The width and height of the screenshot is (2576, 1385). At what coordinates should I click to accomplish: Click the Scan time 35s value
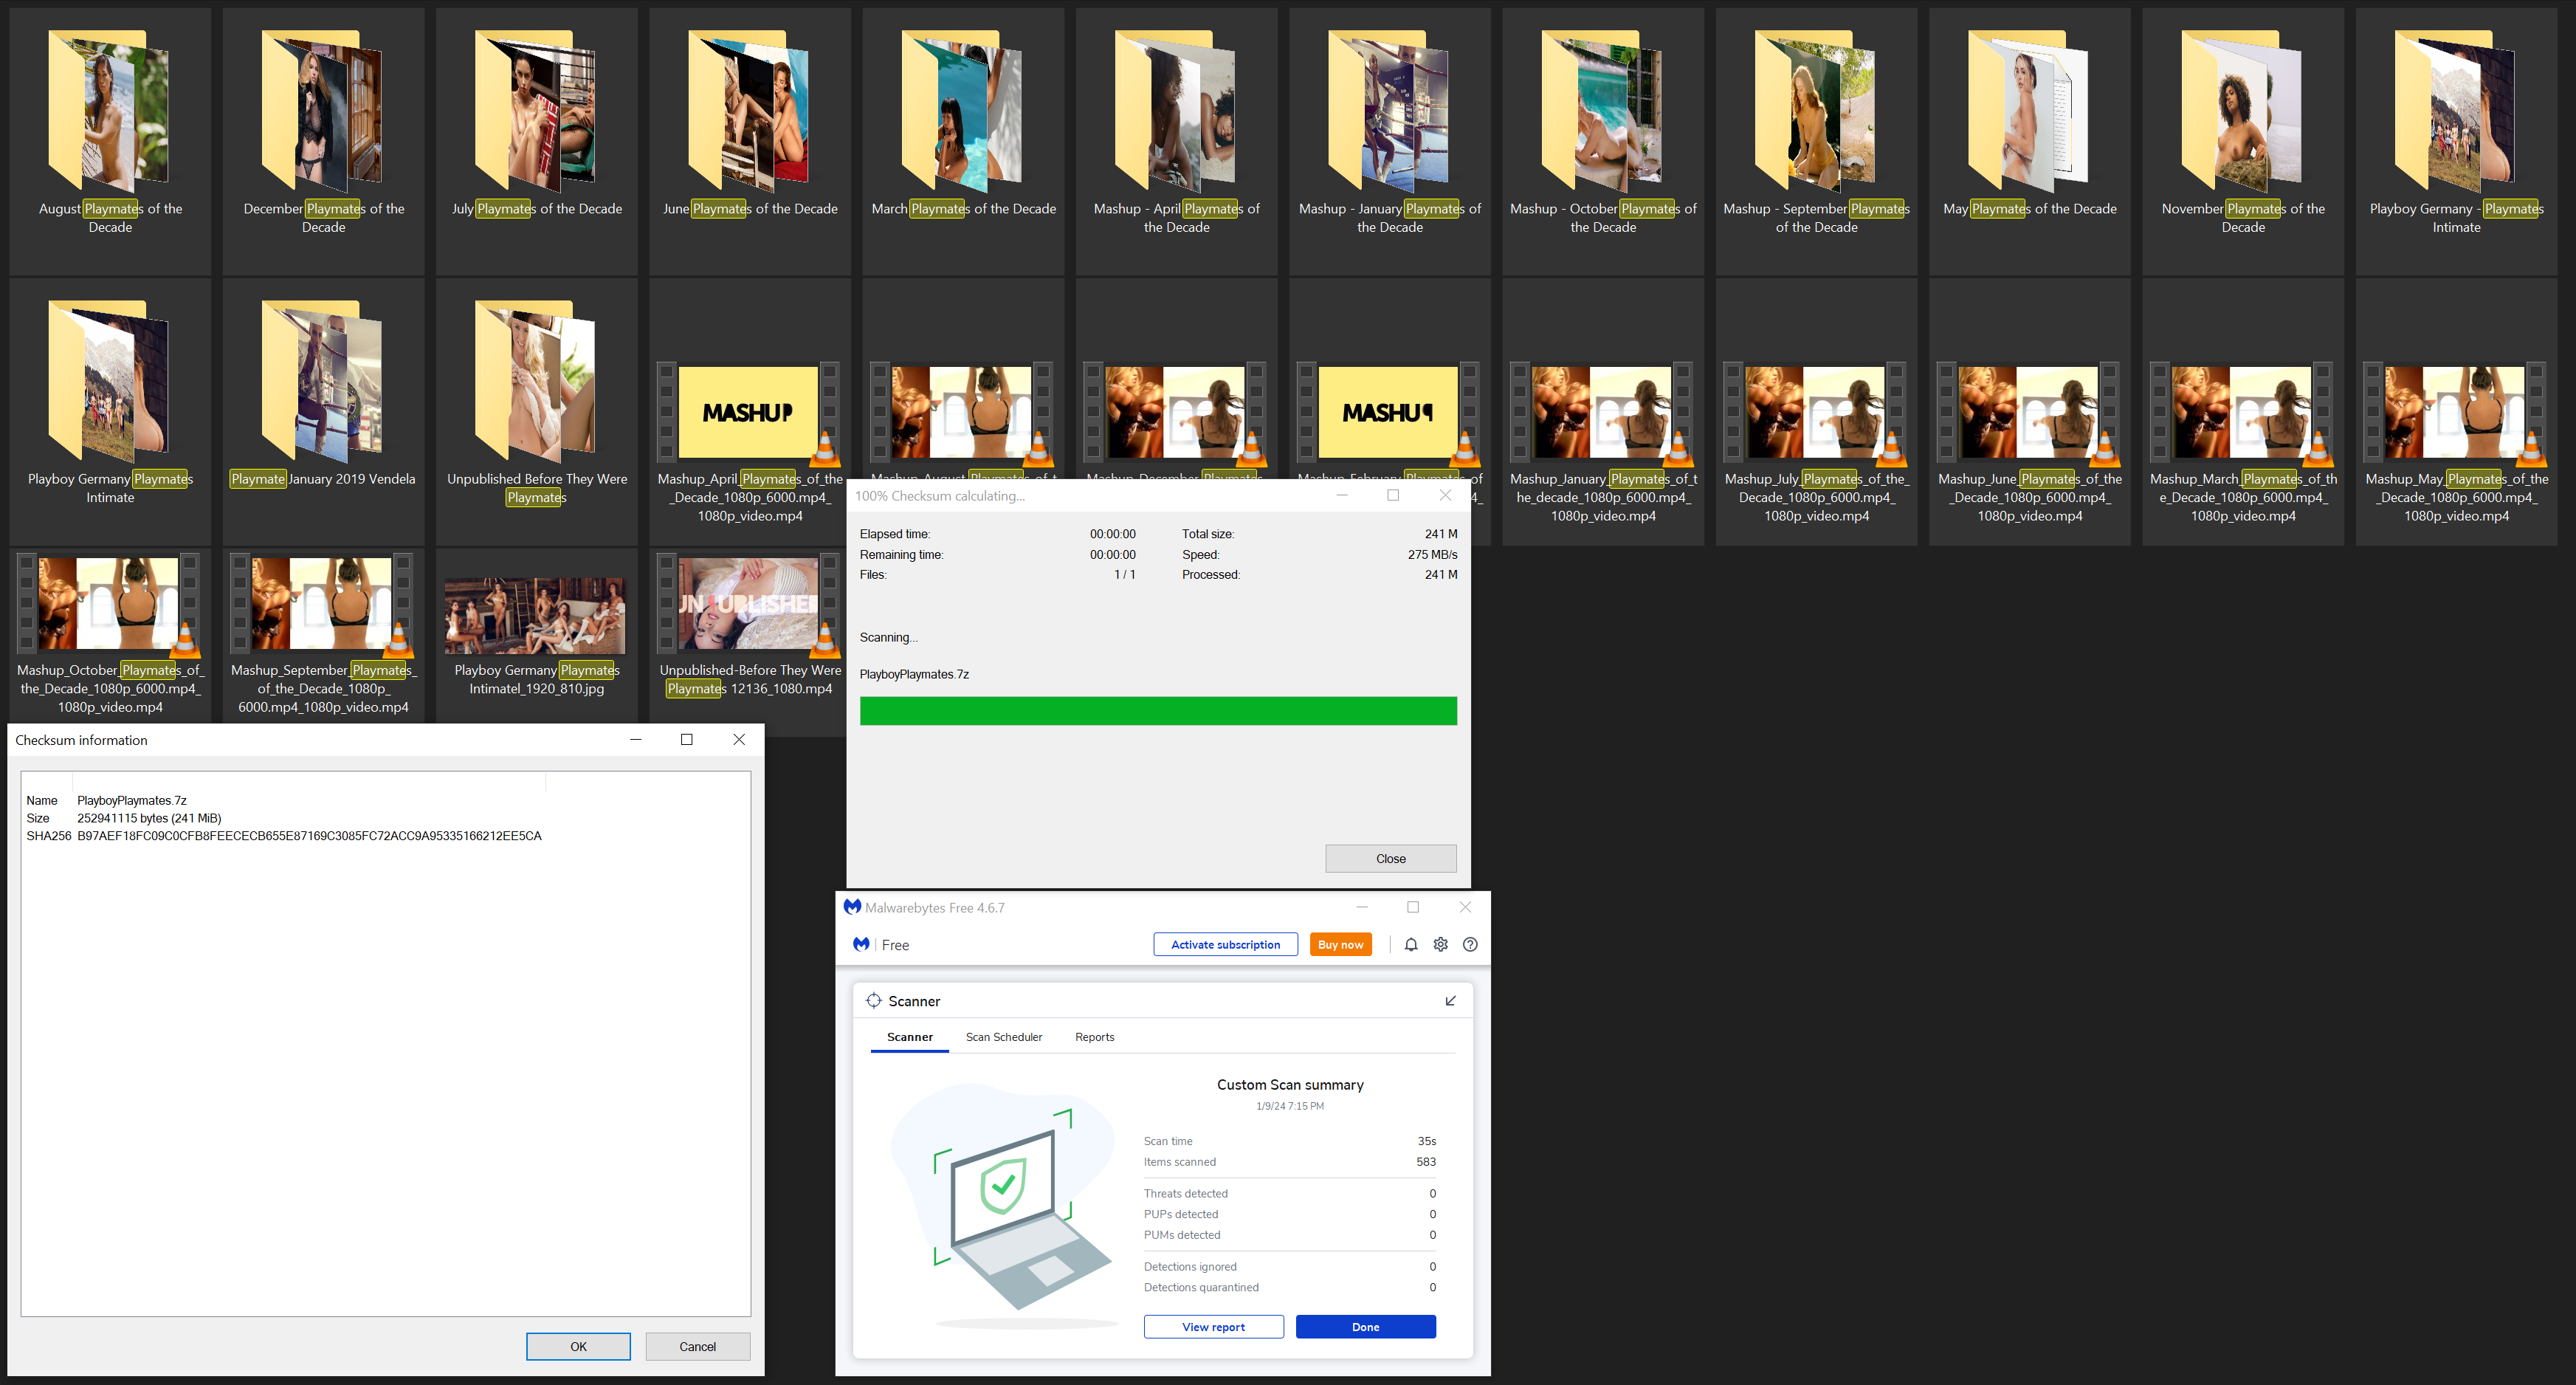[1427, 1141]
